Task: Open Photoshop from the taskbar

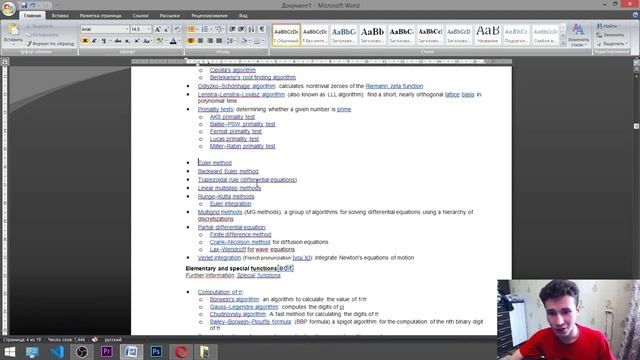Action: (156, 352)
